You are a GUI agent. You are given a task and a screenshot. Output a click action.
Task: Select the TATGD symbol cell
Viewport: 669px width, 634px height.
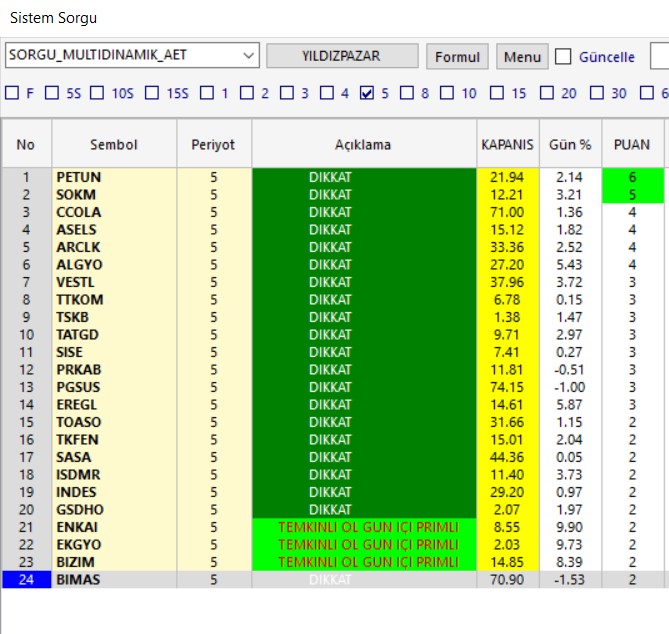point(114,334)
